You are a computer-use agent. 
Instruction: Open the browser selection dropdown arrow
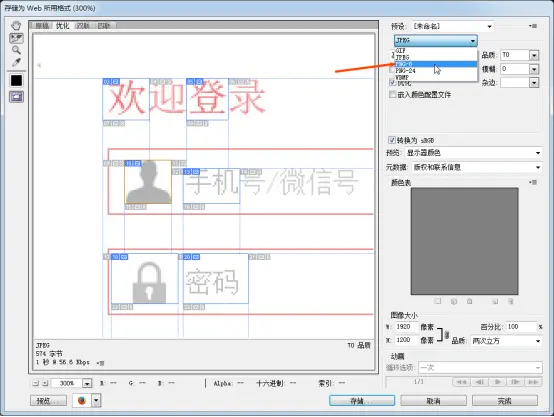point(96,401)
